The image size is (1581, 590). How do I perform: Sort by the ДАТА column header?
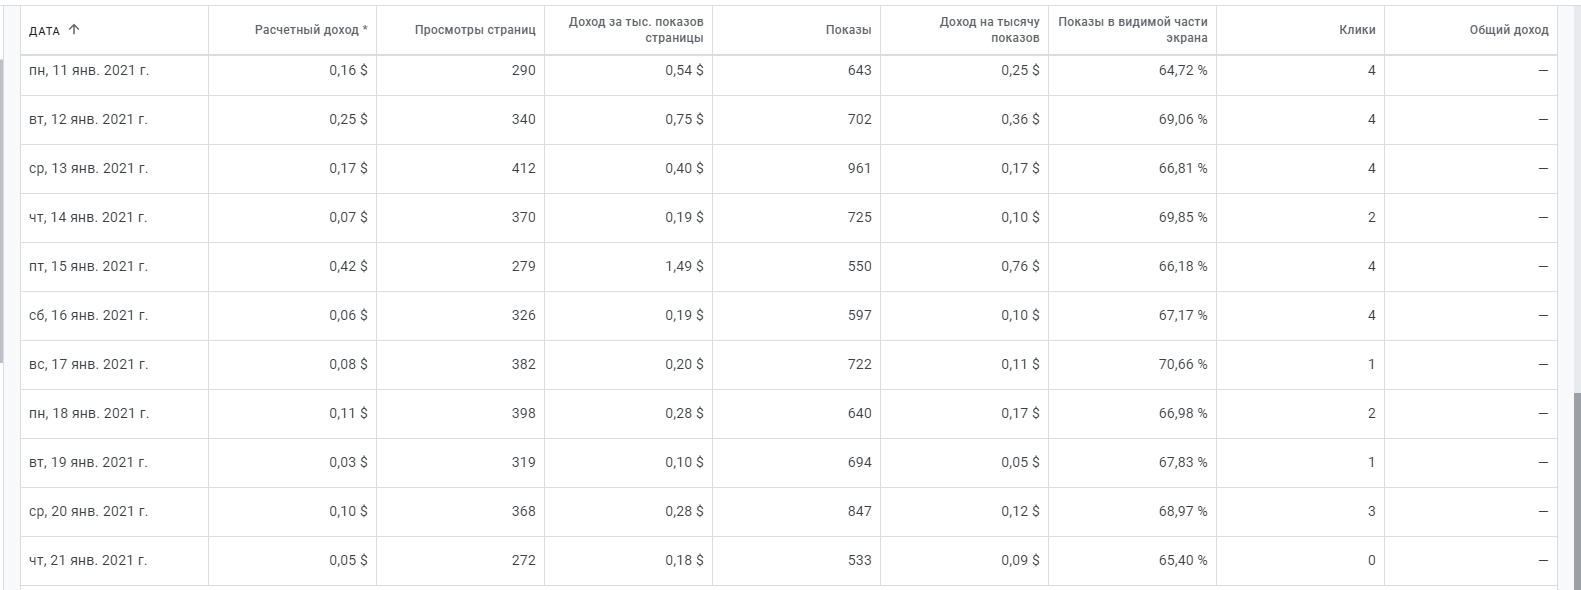(x=45, y=31)
